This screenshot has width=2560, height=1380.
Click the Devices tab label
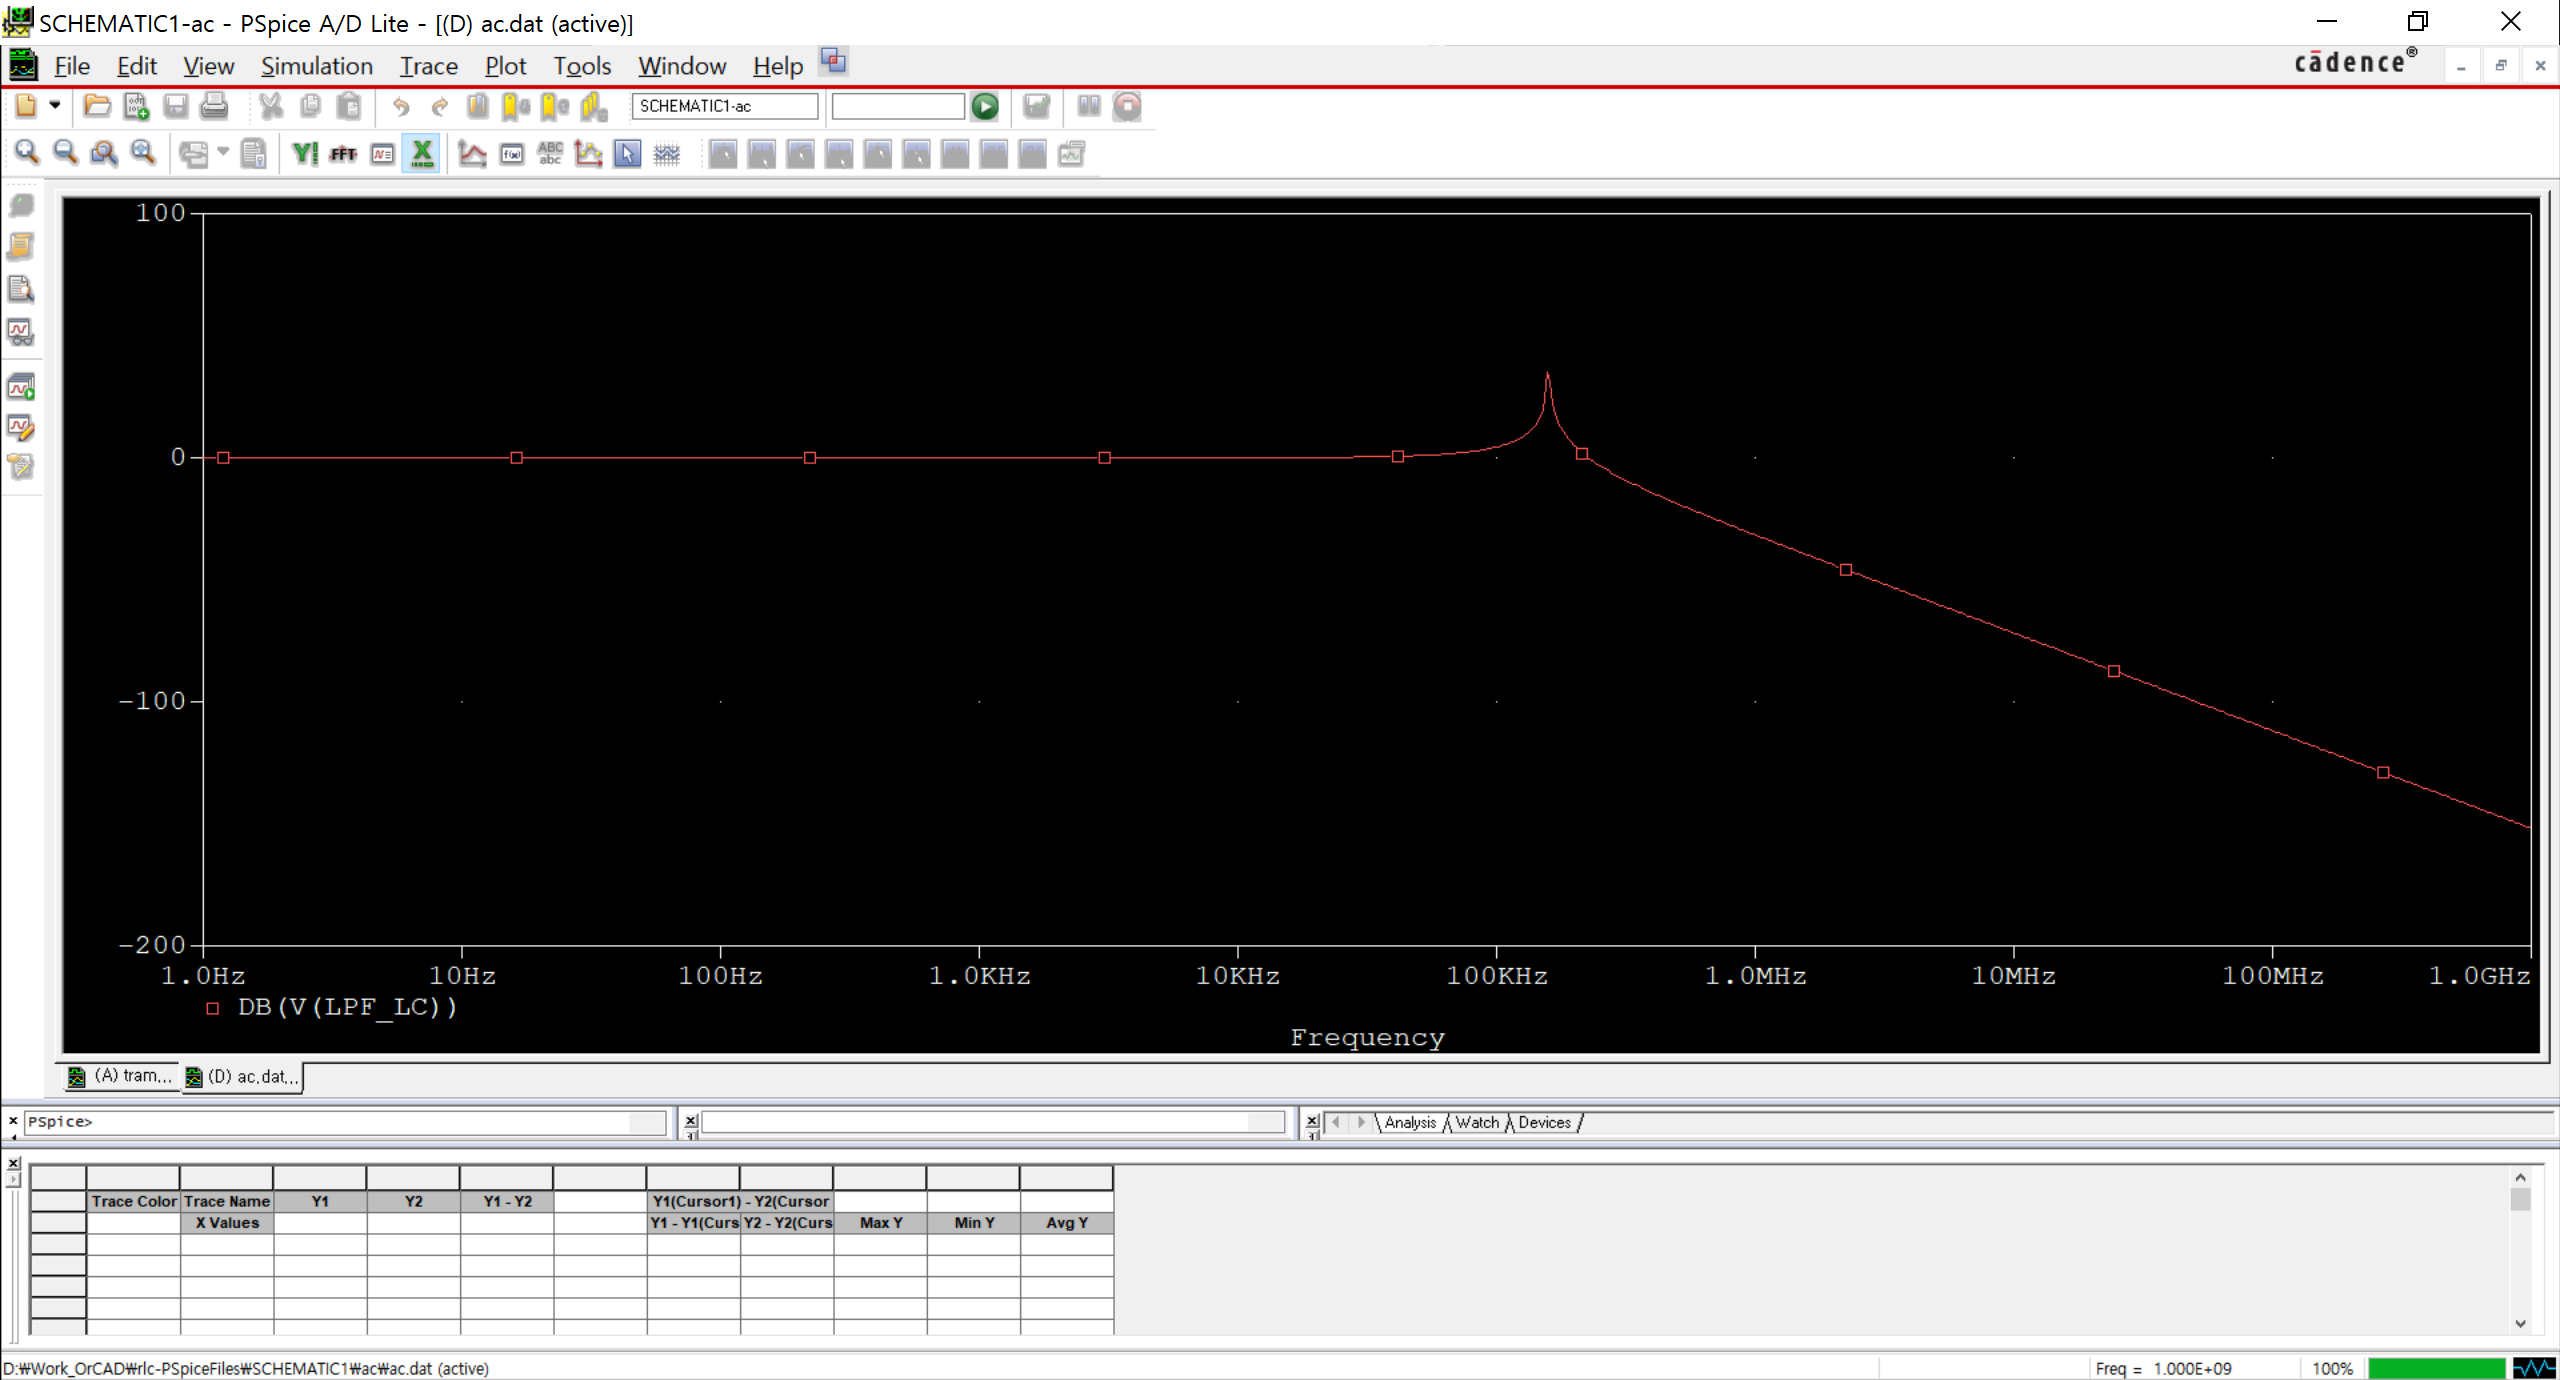pos(1544,1122)
